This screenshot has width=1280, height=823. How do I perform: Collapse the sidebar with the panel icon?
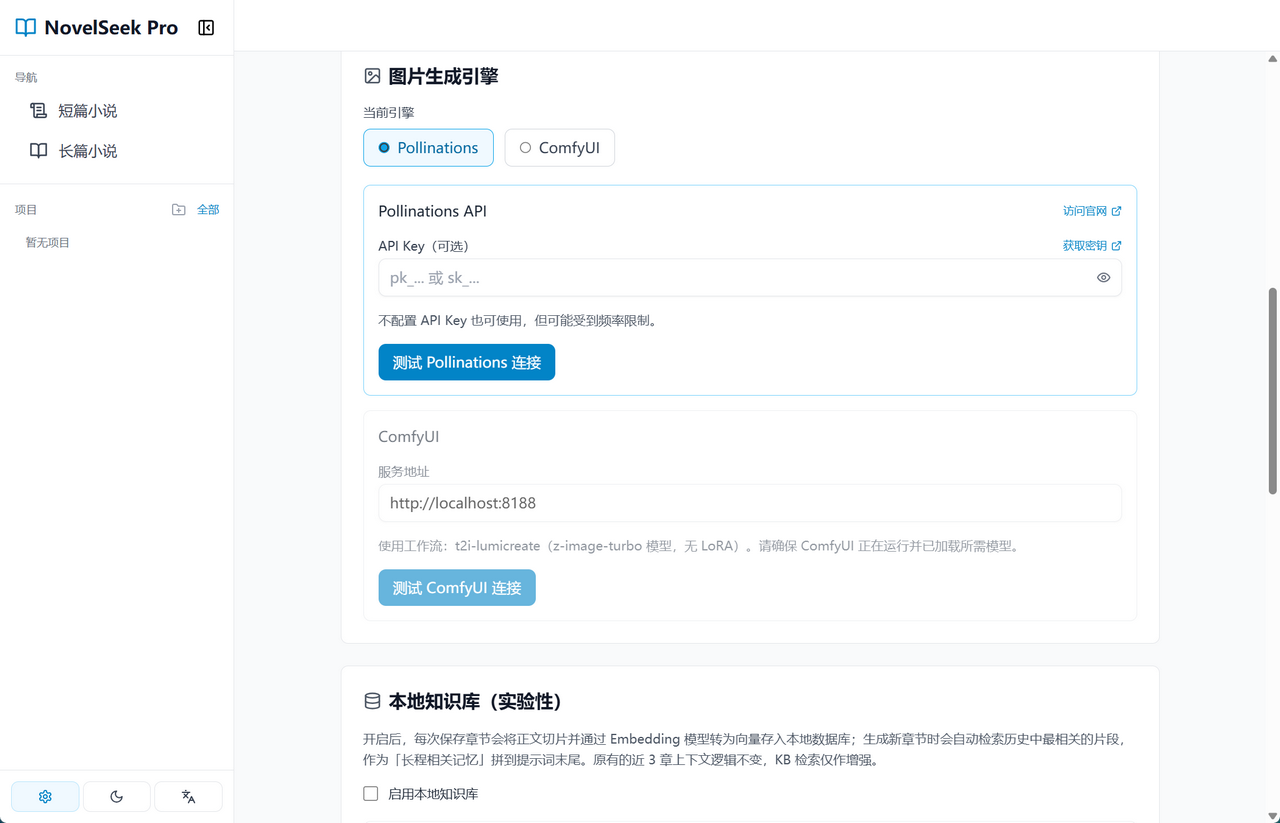click(x=206, y=27)
